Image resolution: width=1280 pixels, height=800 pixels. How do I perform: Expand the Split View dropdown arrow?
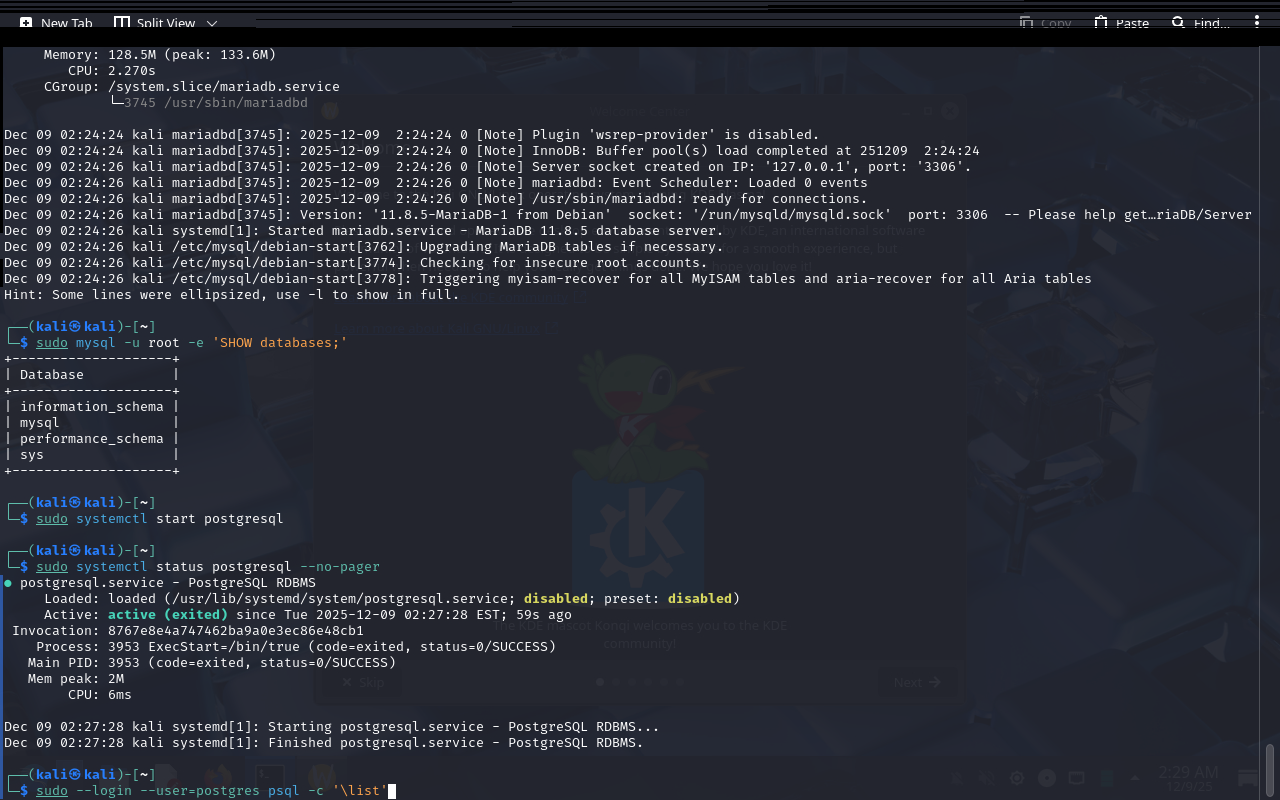coord(211,23)
